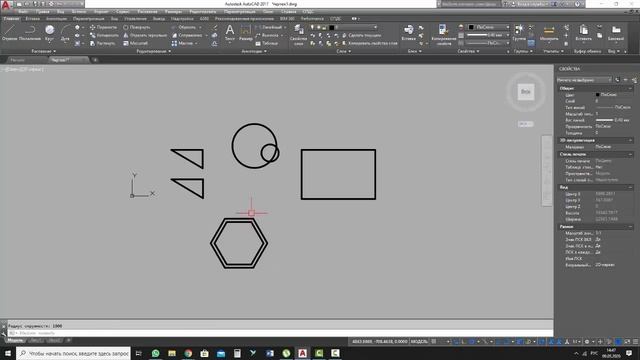Click the Array (Массив) tool
The height and width of the screenshot is (360, 640).
pos(182,43)
